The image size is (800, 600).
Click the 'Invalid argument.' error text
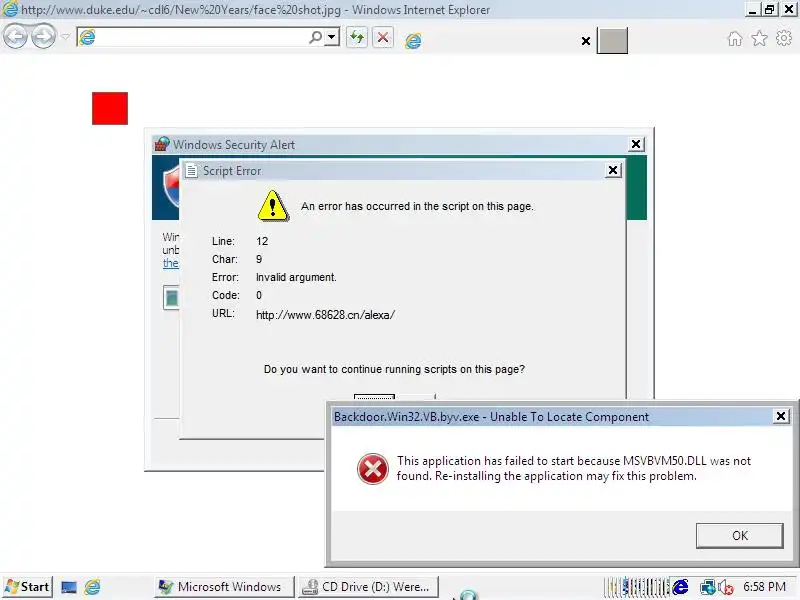(296, 277)
